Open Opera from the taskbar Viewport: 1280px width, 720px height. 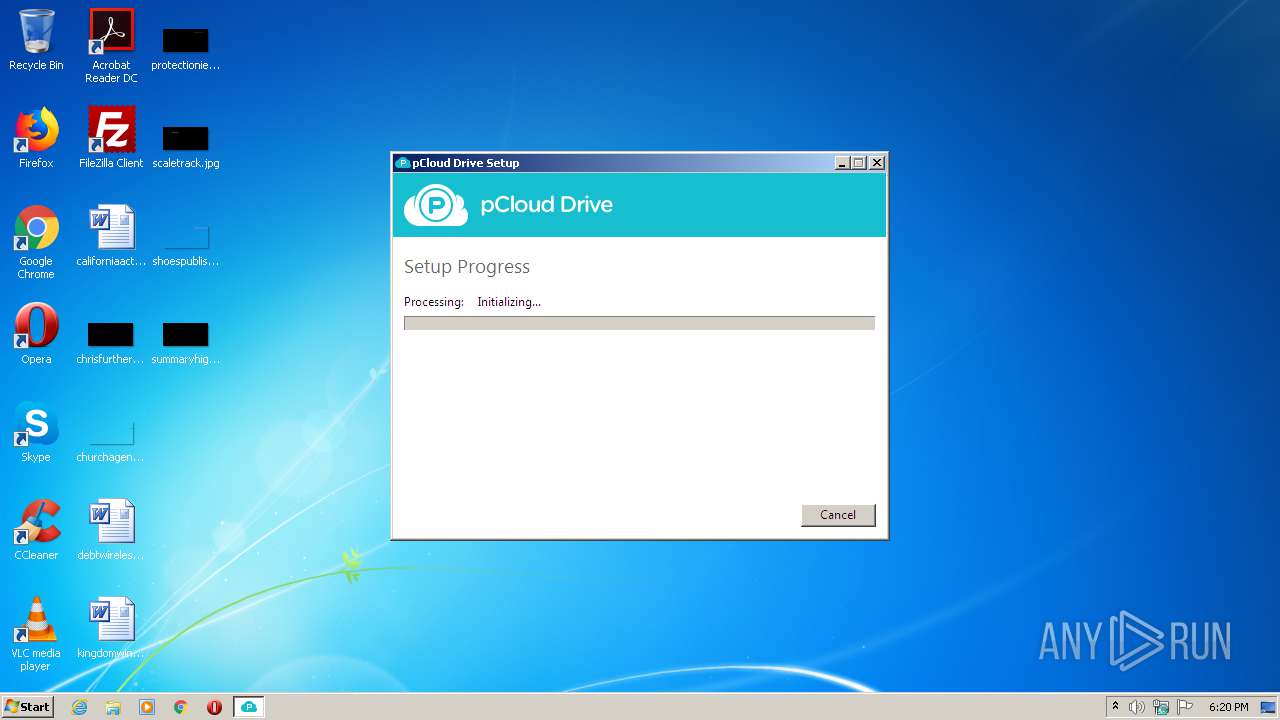click(214, 707)
